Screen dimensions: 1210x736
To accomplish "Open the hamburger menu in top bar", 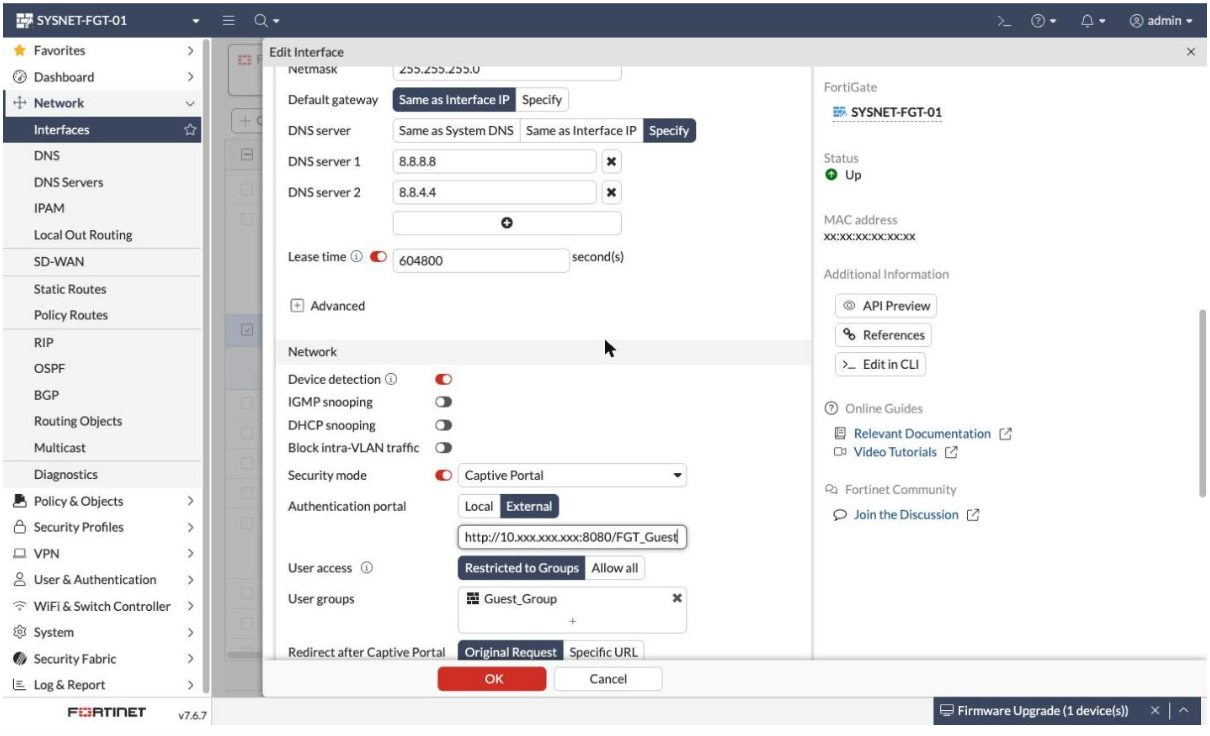I will pos(227,20).
